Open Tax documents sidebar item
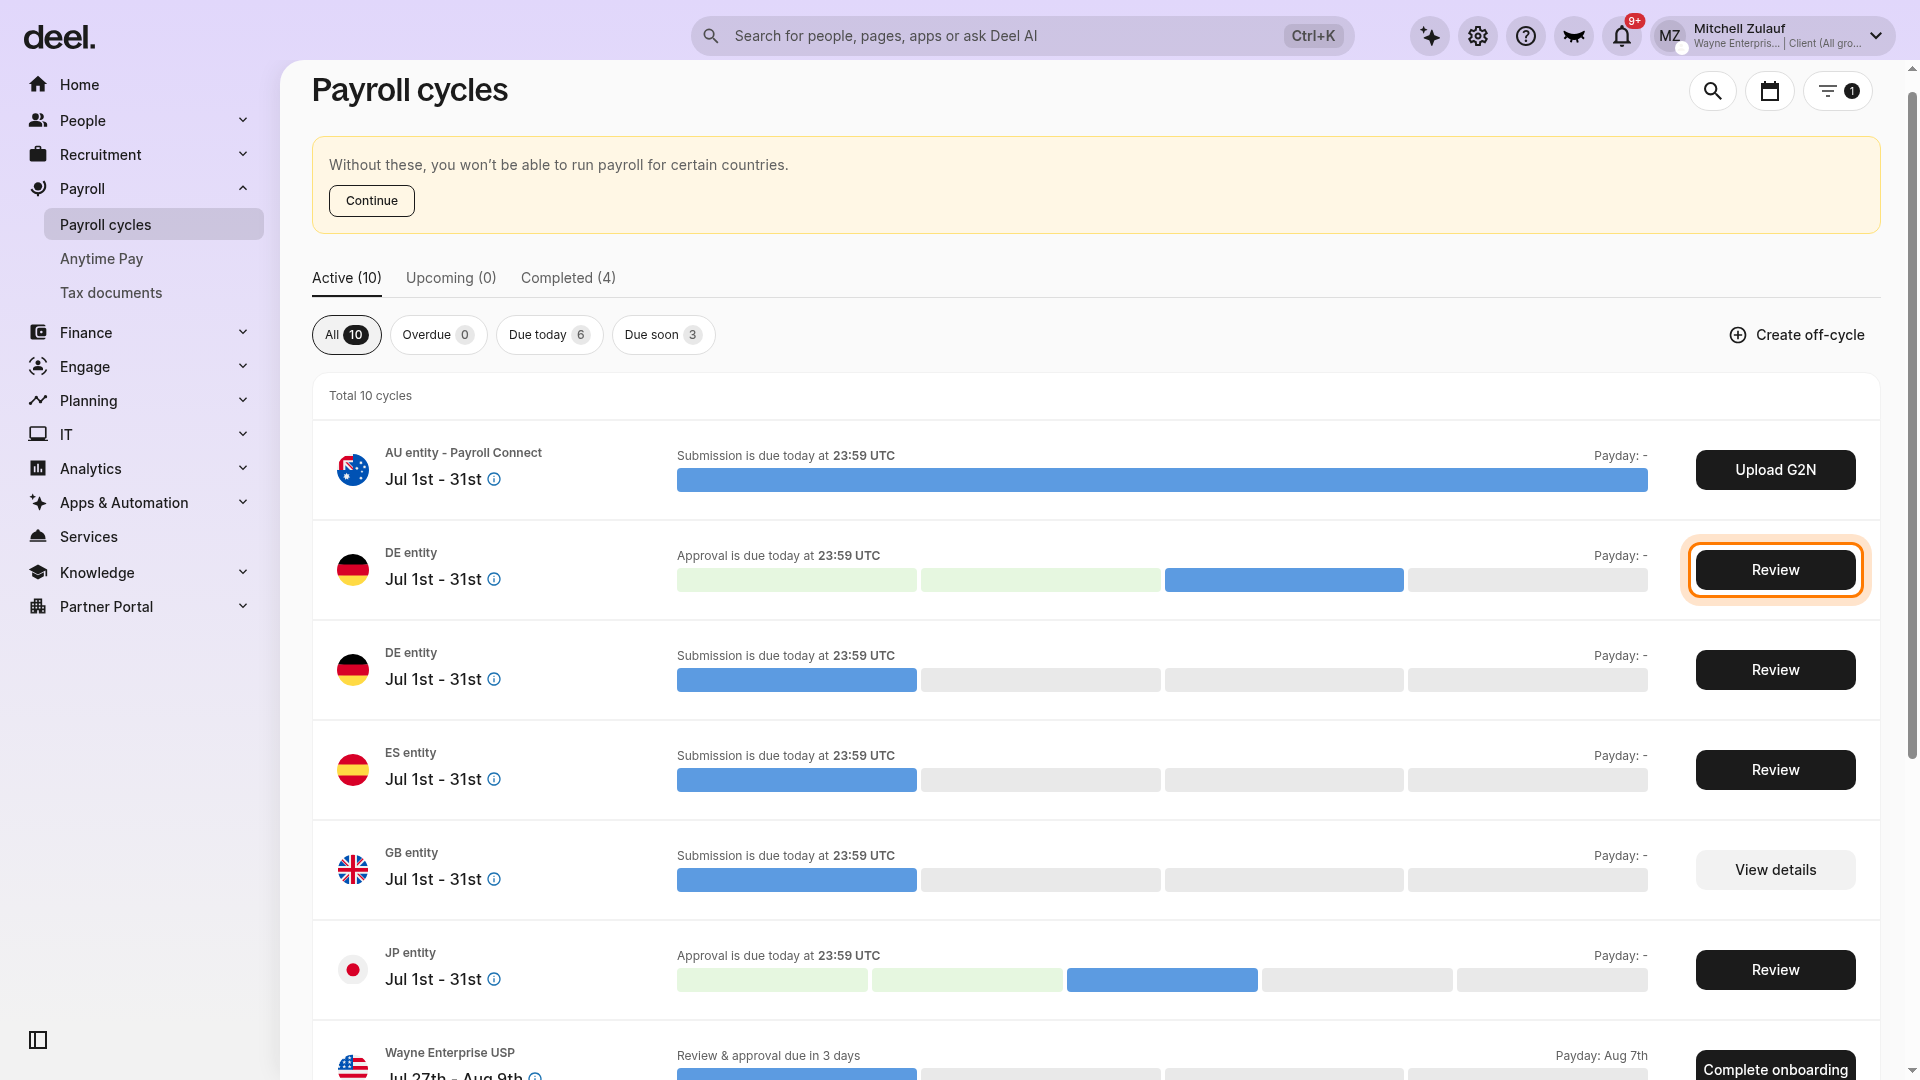Viewport: 1920px width, 1080px height. coord(111,293)
